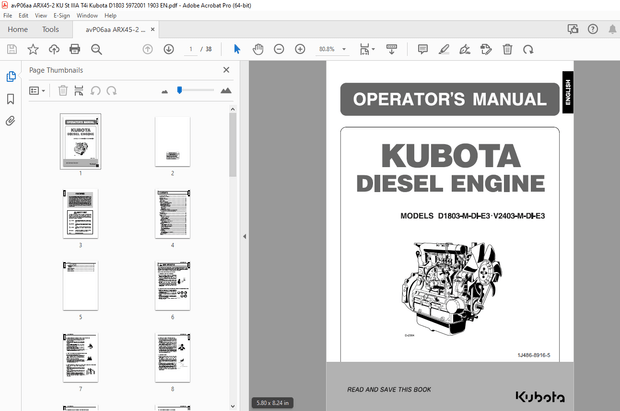Open the Edit menu
This screenshot has width=620, height=411.
23,15
